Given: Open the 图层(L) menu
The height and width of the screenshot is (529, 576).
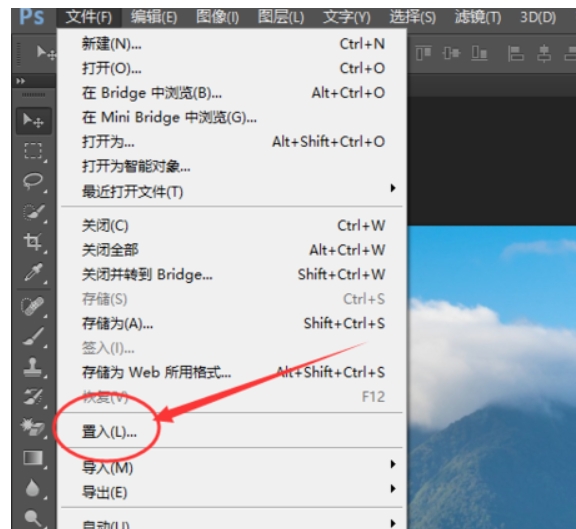Looking at the screenshot, I should (x=281, y=17).
